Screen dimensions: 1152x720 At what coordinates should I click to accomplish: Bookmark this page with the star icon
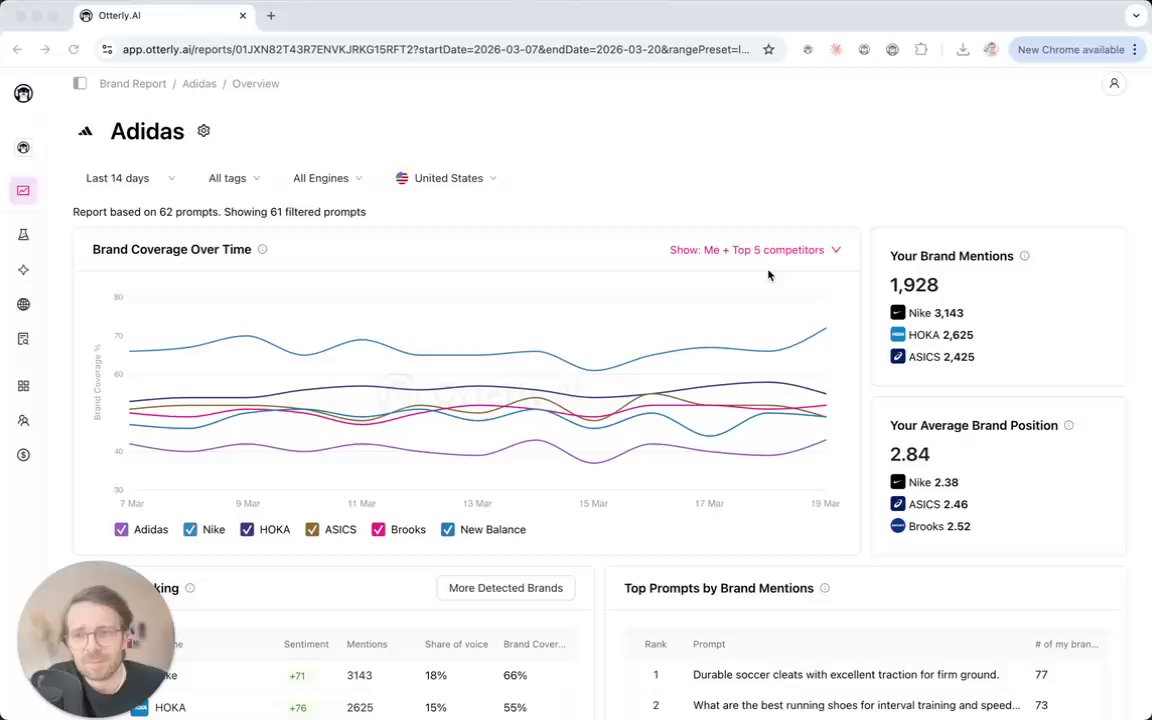768,49
